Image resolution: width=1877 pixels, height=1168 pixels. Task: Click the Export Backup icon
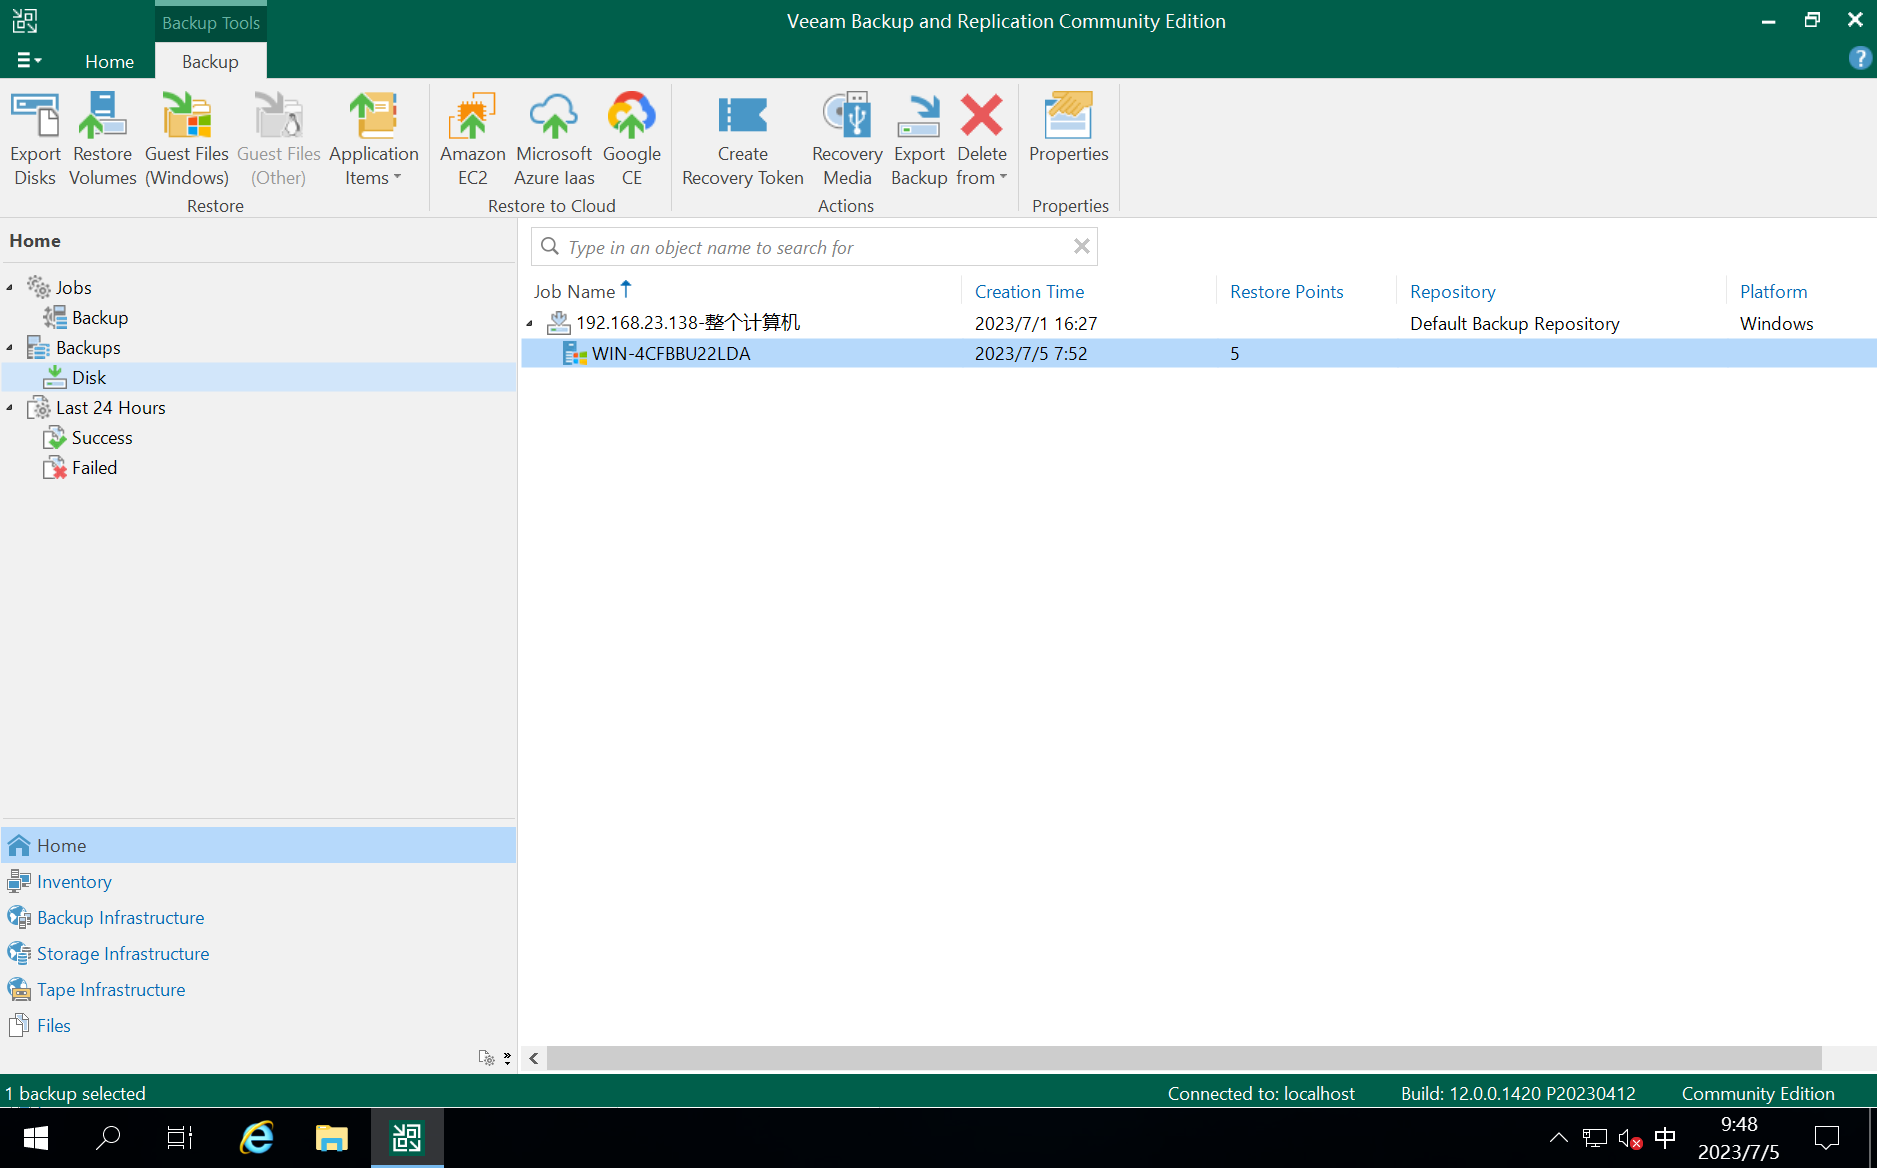pyautogui.click(x=919, y=139)
